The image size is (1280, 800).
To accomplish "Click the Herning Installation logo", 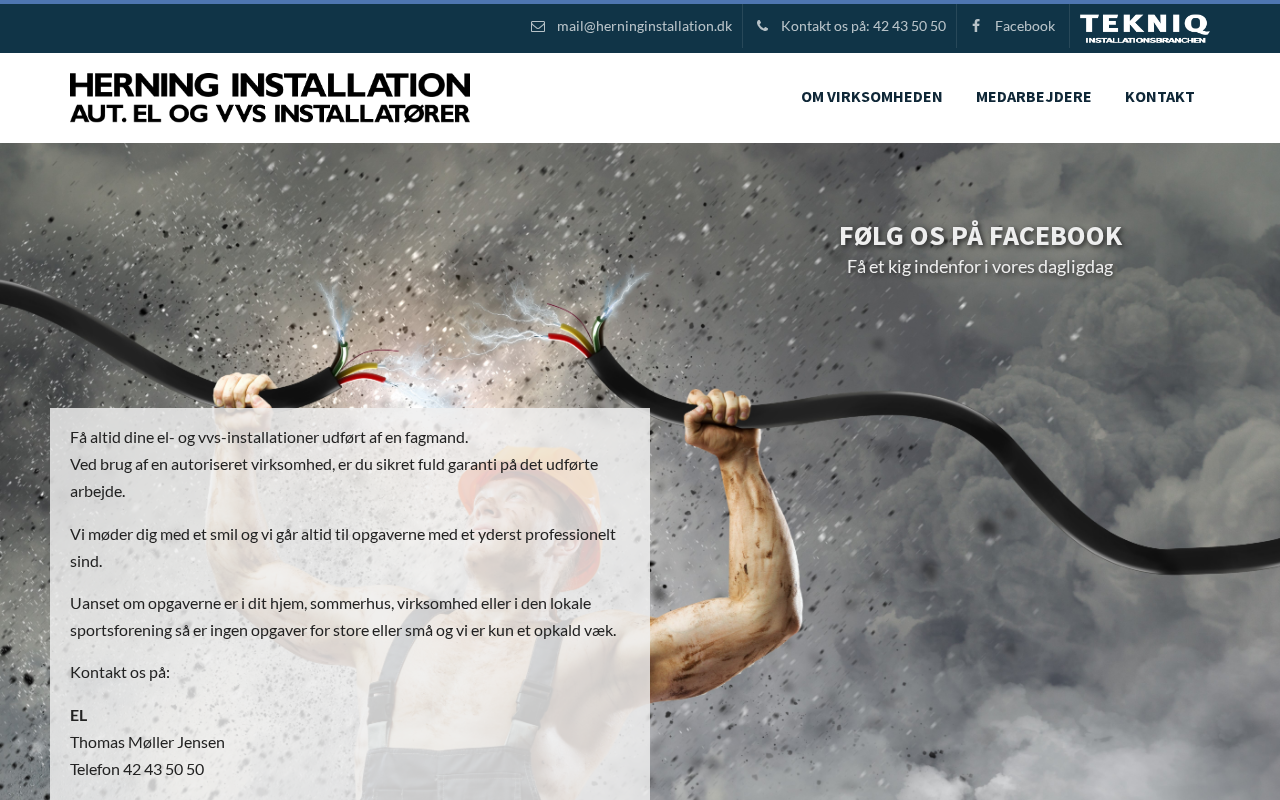I will (270, 98).
